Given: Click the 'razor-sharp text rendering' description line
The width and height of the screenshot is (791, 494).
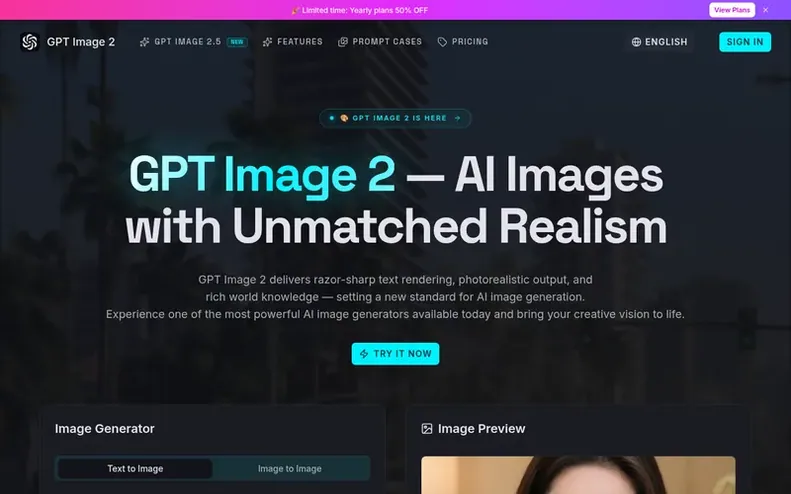Looking at the screenshot, I should 395,280.
